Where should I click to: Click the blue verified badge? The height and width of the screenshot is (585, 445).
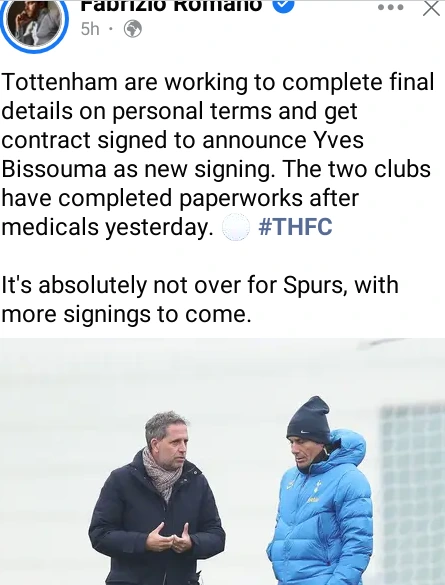(284, 5)
